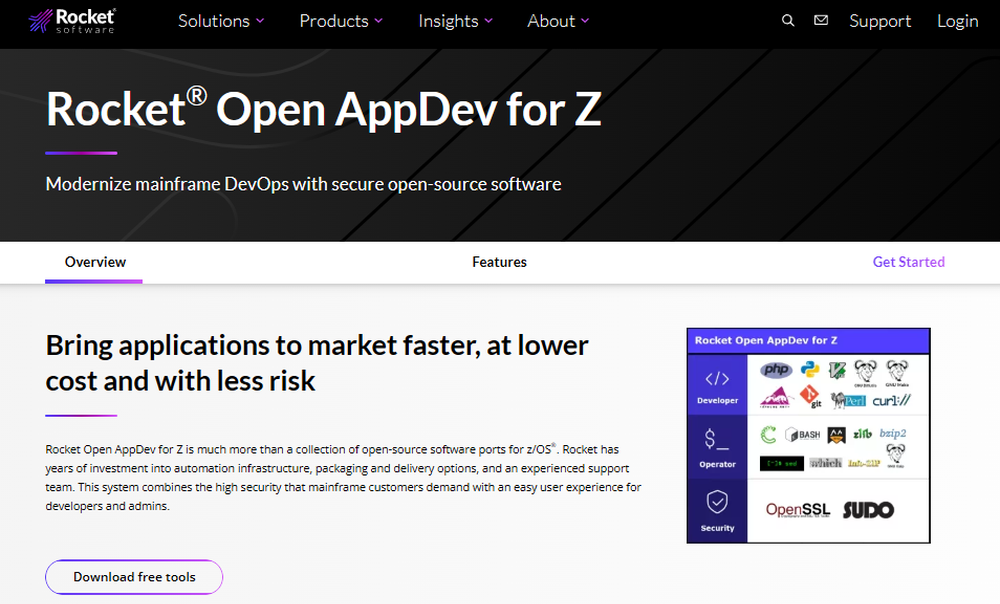Go to the Get Started tab
Viewport: 1000px width, 604px height.
908,262
